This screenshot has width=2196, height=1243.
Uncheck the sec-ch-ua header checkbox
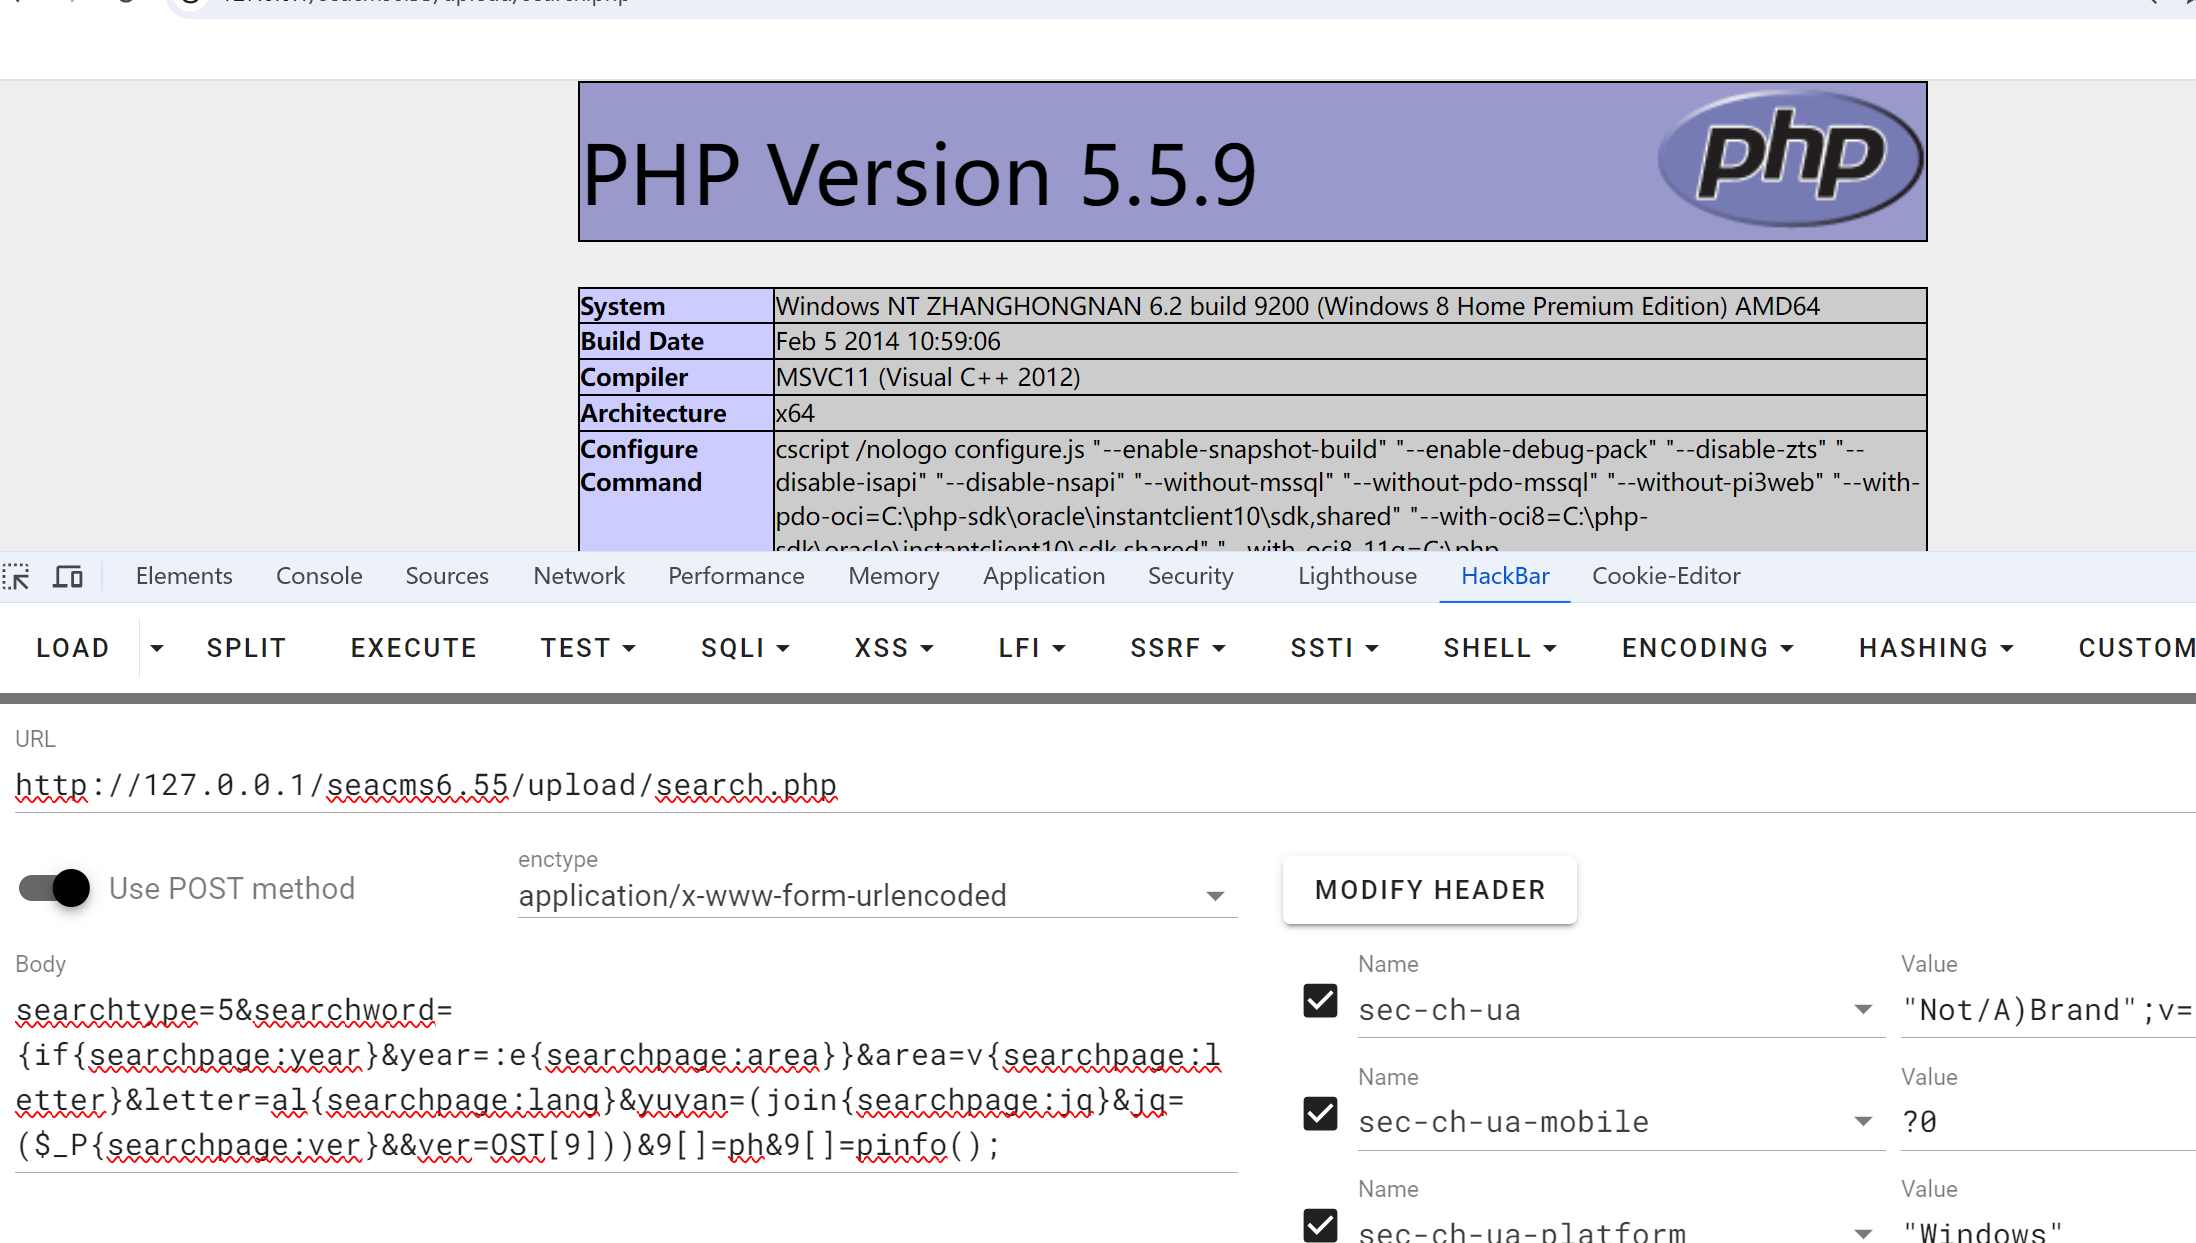coord(1320,1000)
